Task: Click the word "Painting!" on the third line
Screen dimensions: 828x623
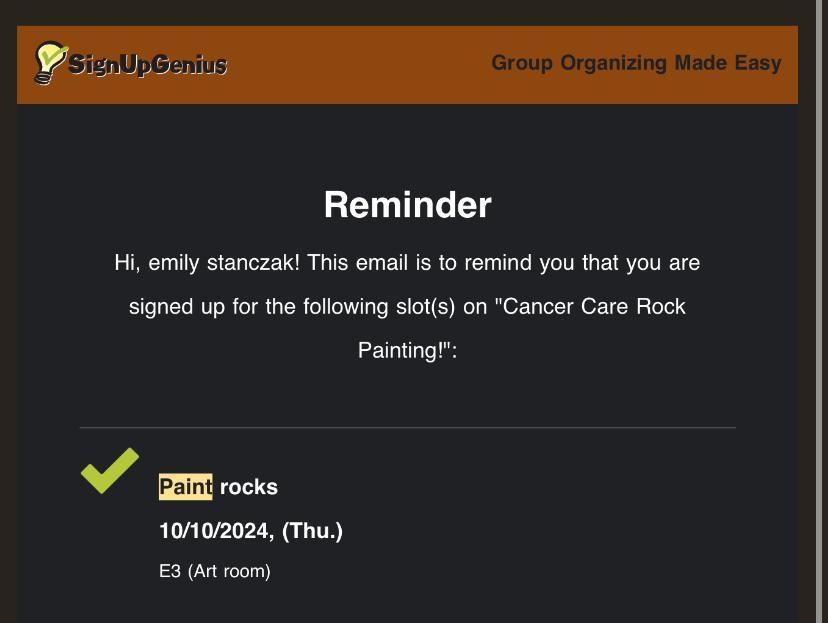Action: click(x=401, y=350)
